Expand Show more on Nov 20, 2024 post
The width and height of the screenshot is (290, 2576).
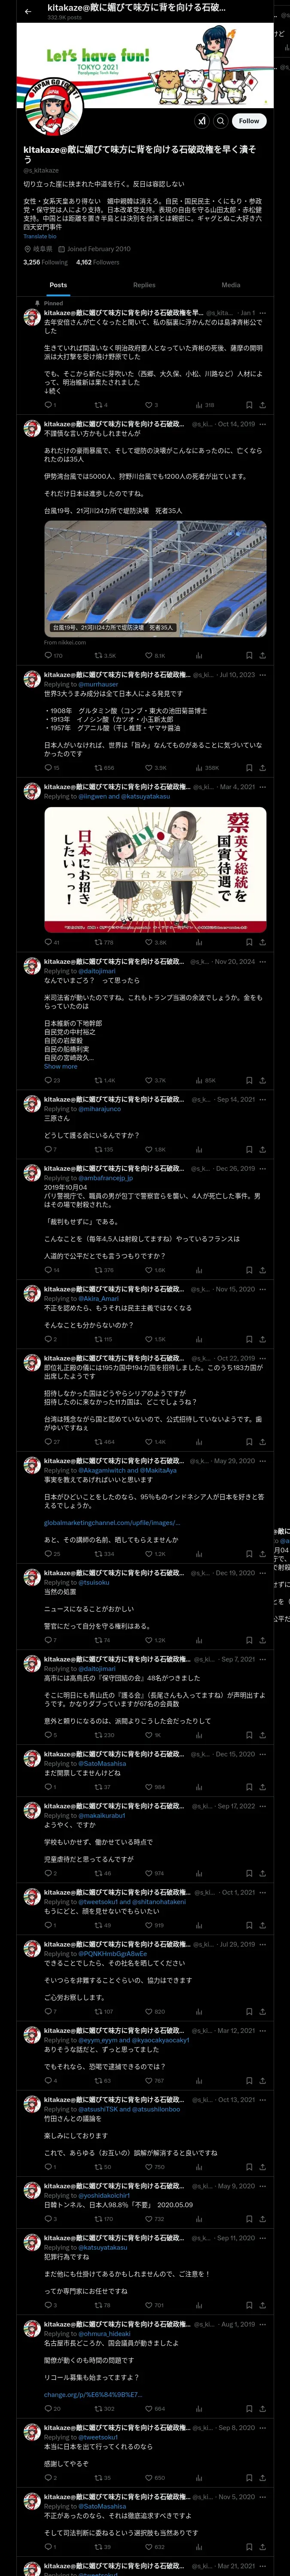[60, 1066]
